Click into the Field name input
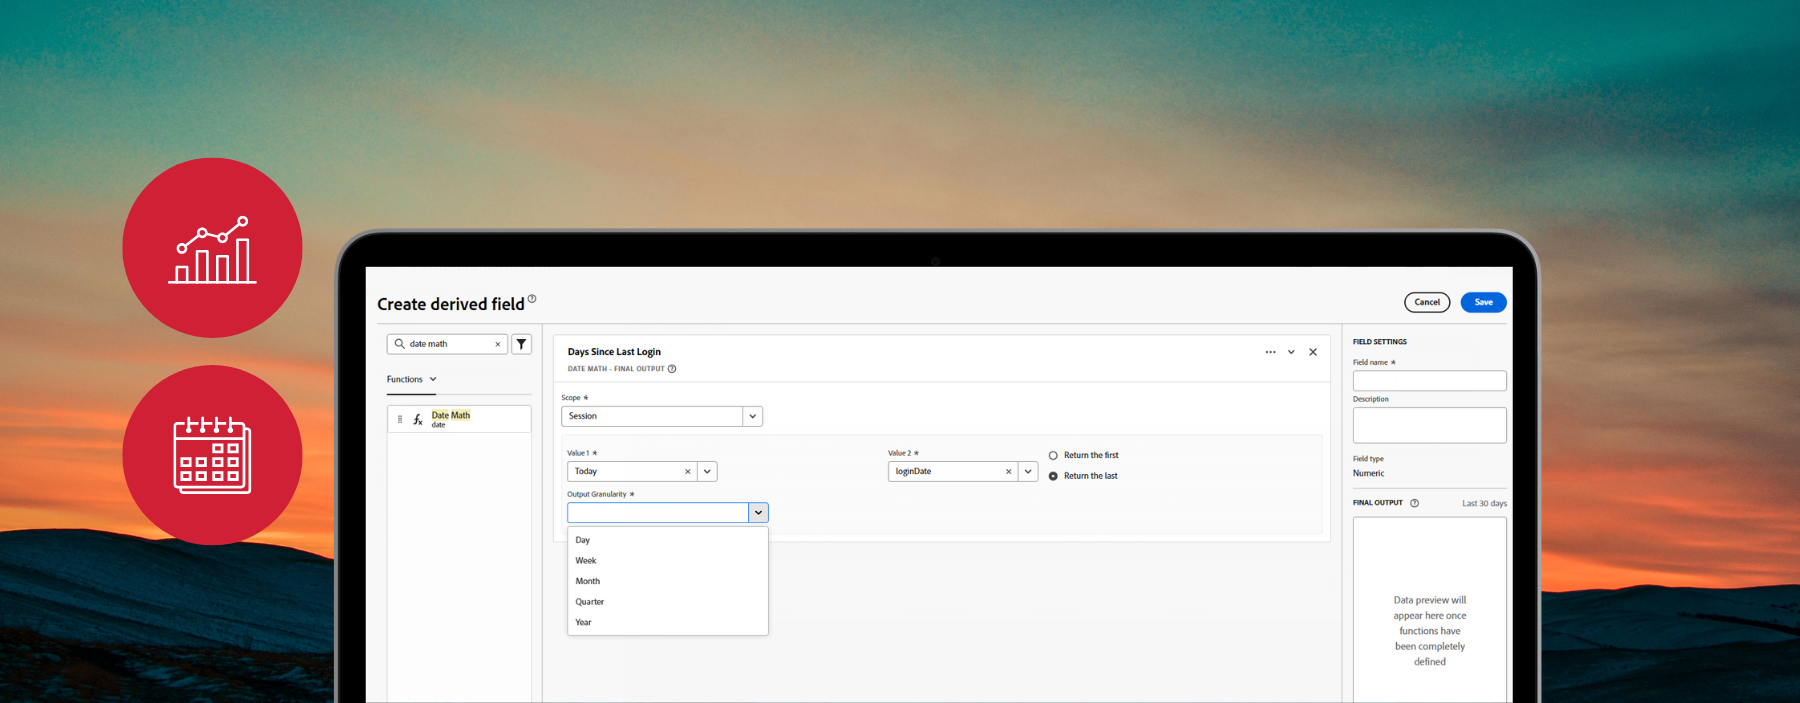This screenshot has width=1800, height=703. 1429,381
